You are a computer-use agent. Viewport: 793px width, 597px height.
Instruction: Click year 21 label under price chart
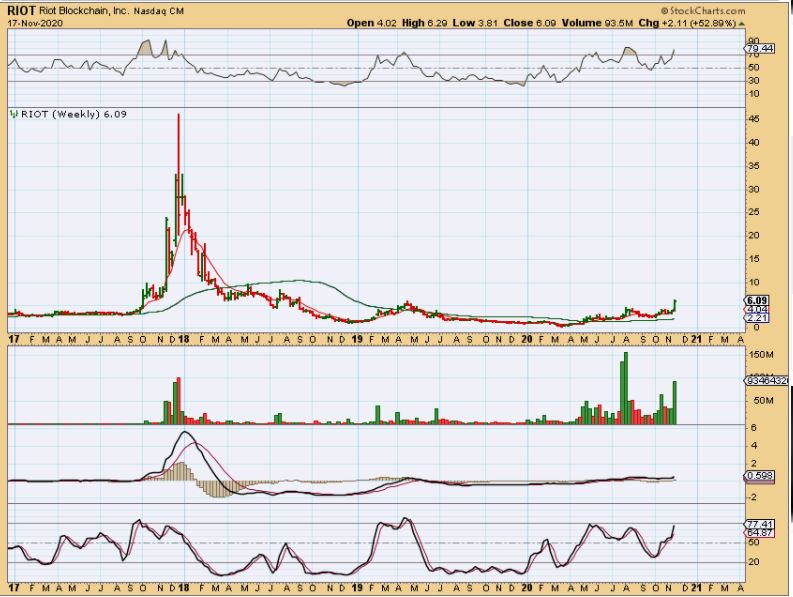696,339
